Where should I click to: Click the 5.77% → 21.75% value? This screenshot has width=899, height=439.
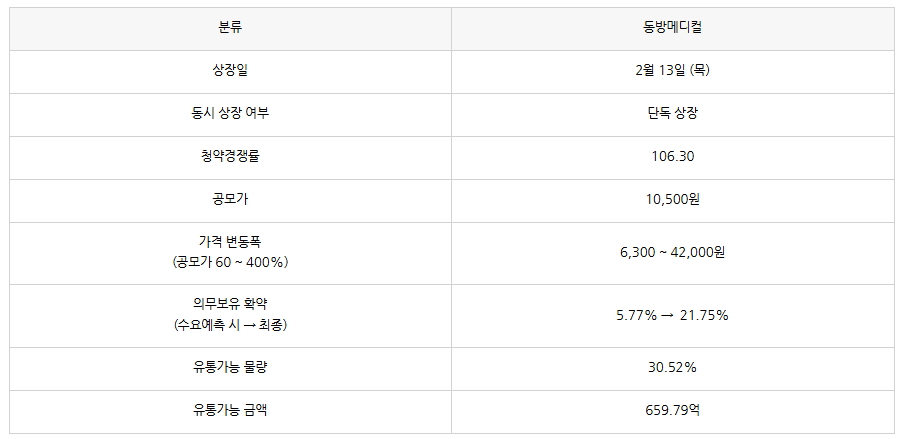click(673, 315)
